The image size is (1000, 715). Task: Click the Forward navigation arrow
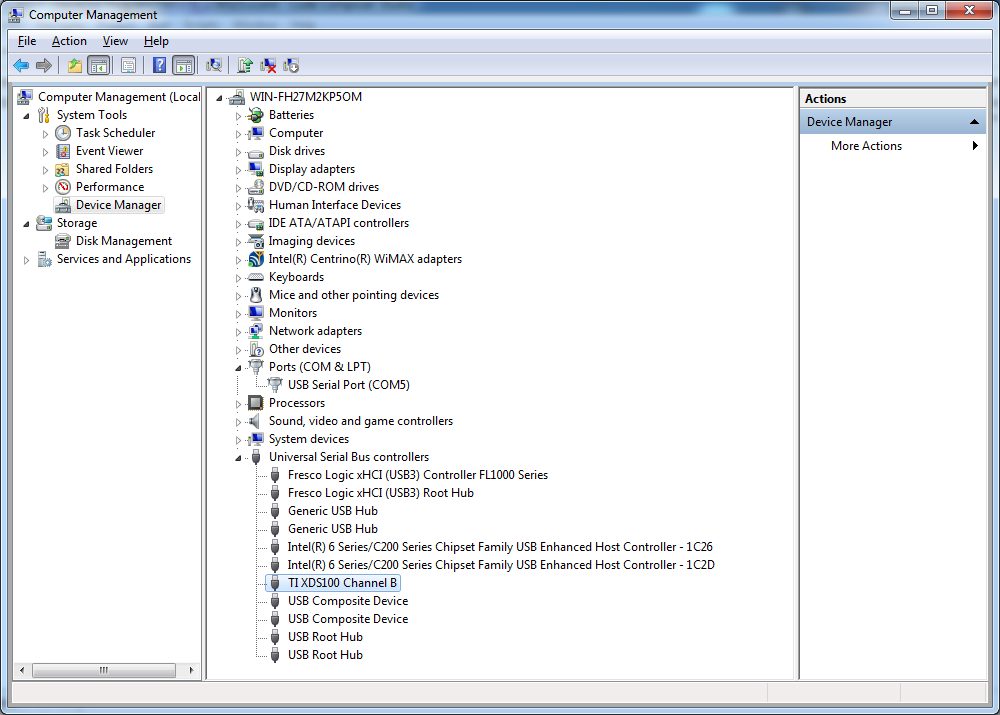tap(44, 65)
